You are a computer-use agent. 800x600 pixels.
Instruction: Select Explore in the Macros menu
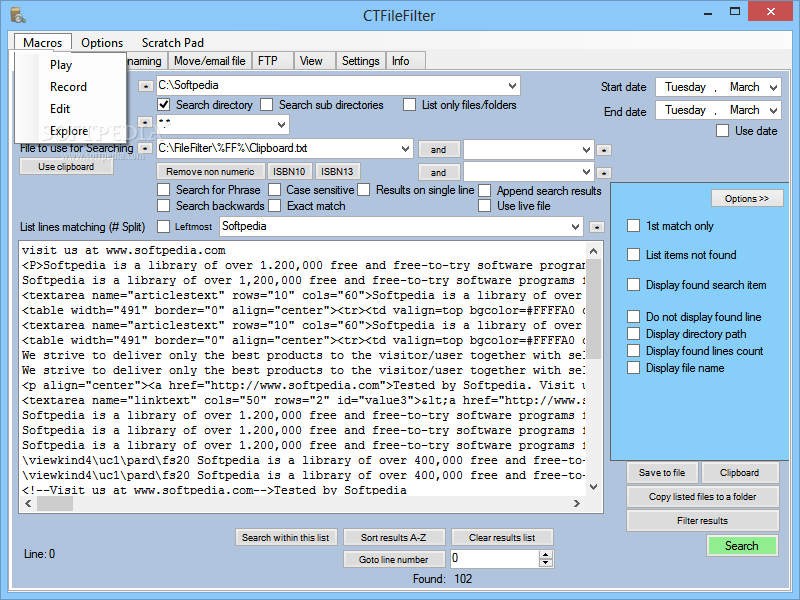click(70, 131)
